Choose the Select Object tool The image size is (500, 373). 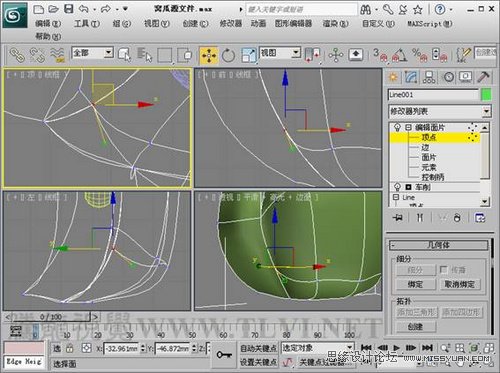125,55
